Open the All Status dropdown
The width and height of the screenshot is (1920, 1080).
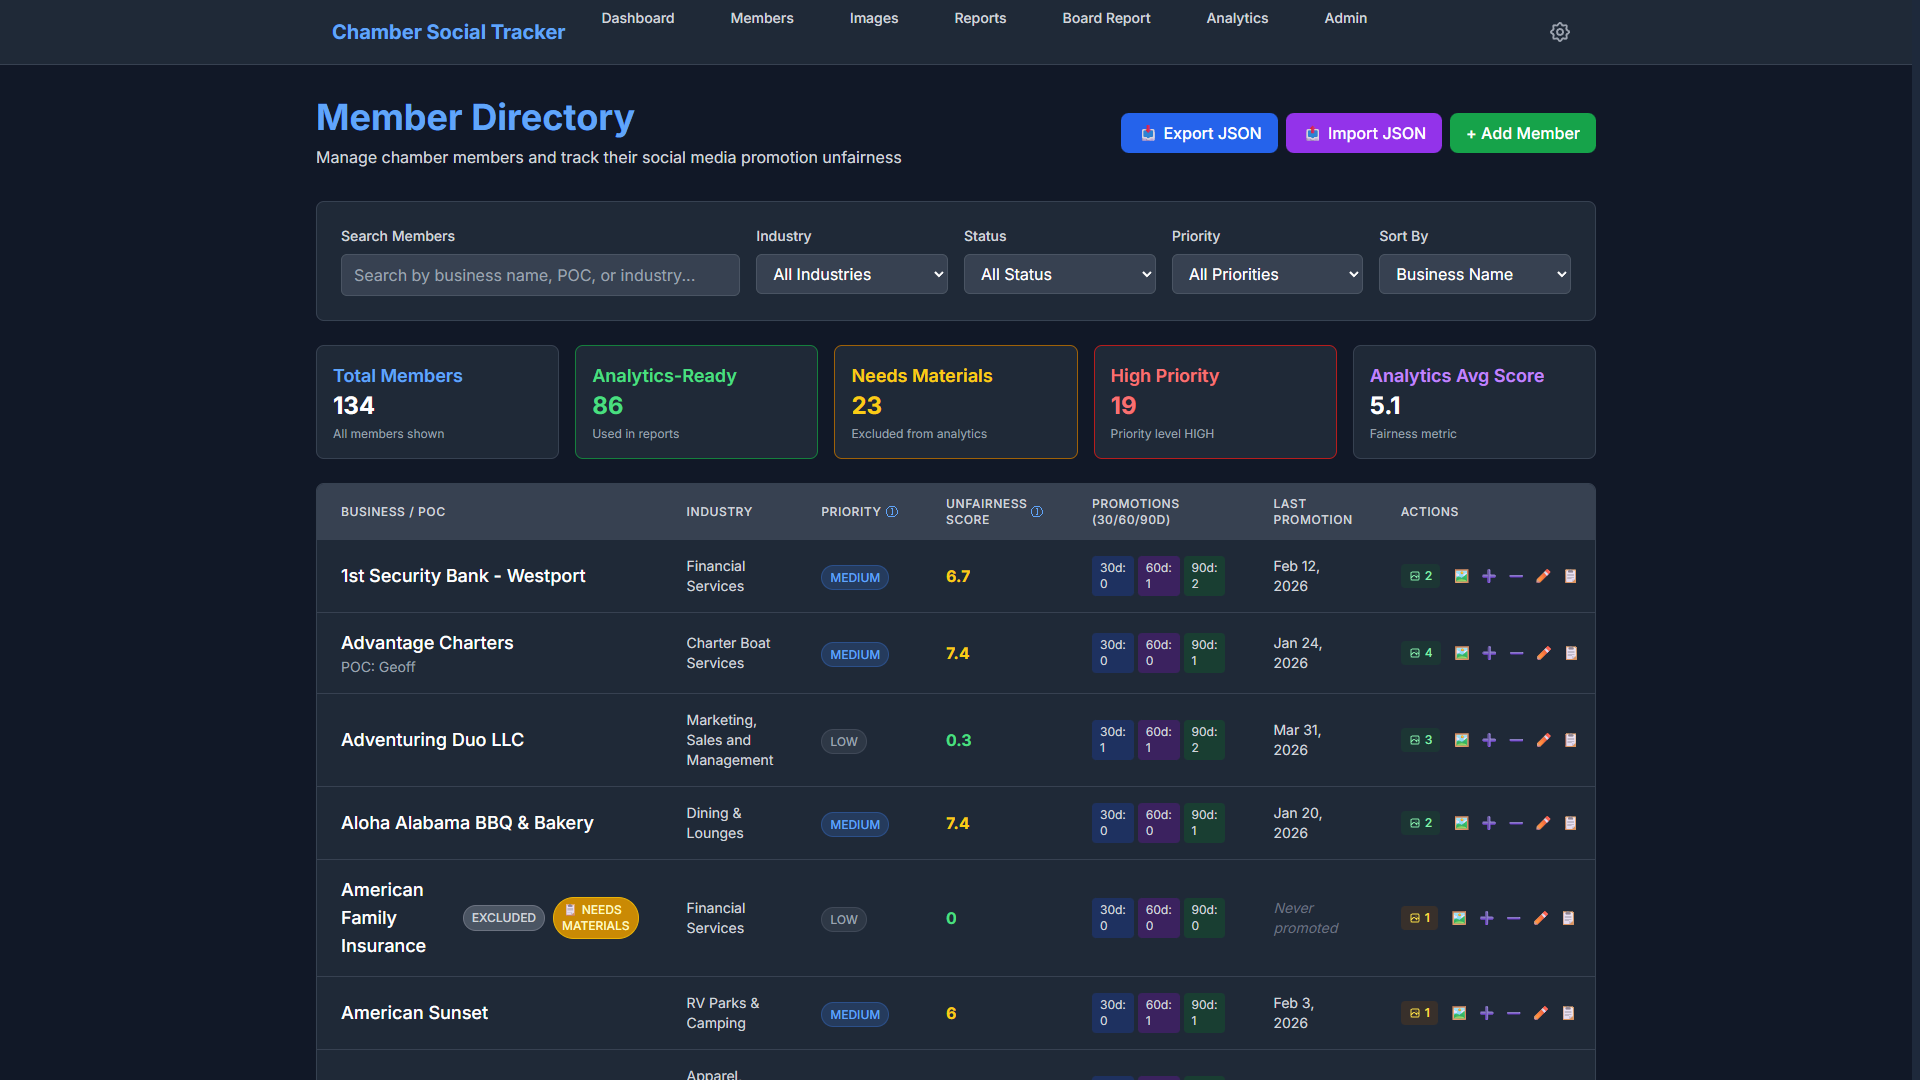pyautogui.click(x=1060, y=274)
